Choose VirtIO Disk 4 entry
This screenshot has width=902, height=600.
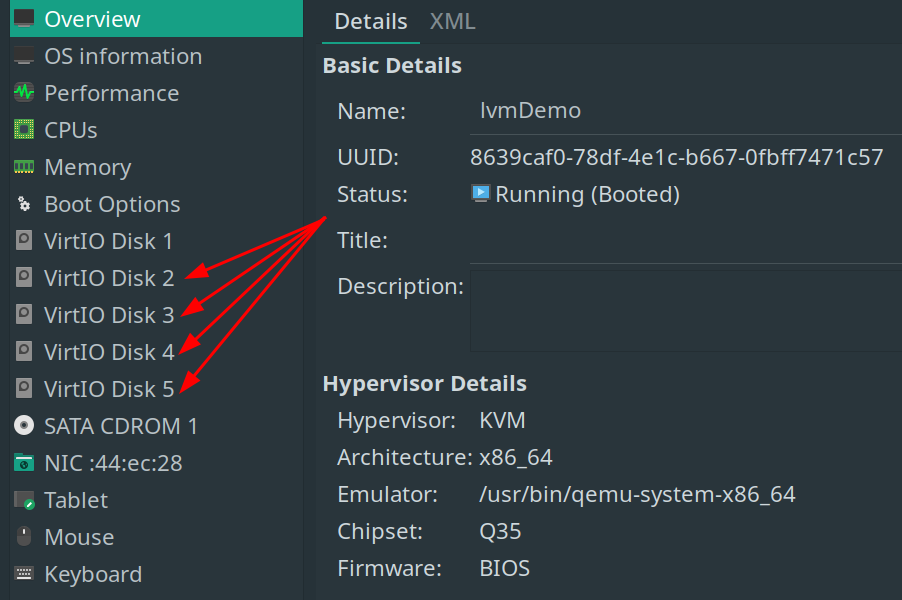(x=108, y=352)
